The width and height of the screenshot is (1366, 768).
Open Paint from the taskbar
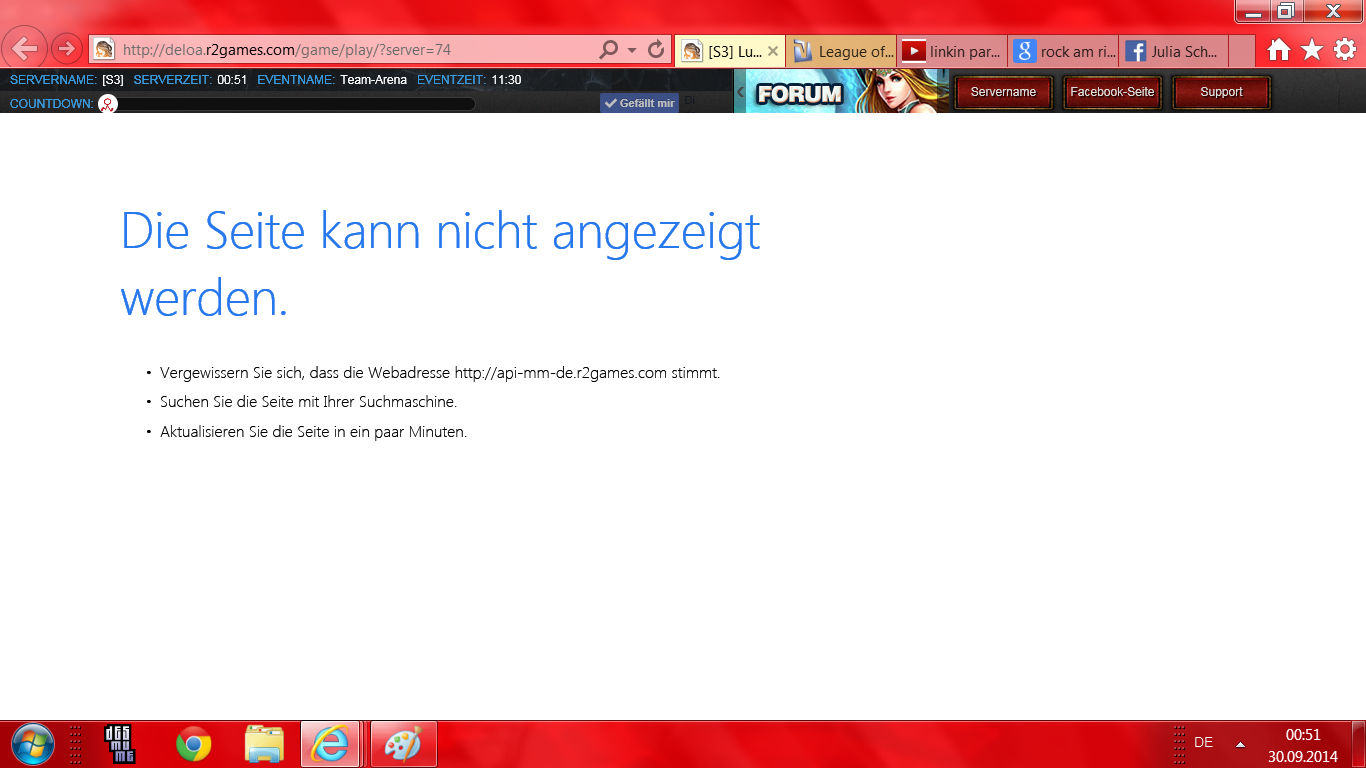(404, 744)
